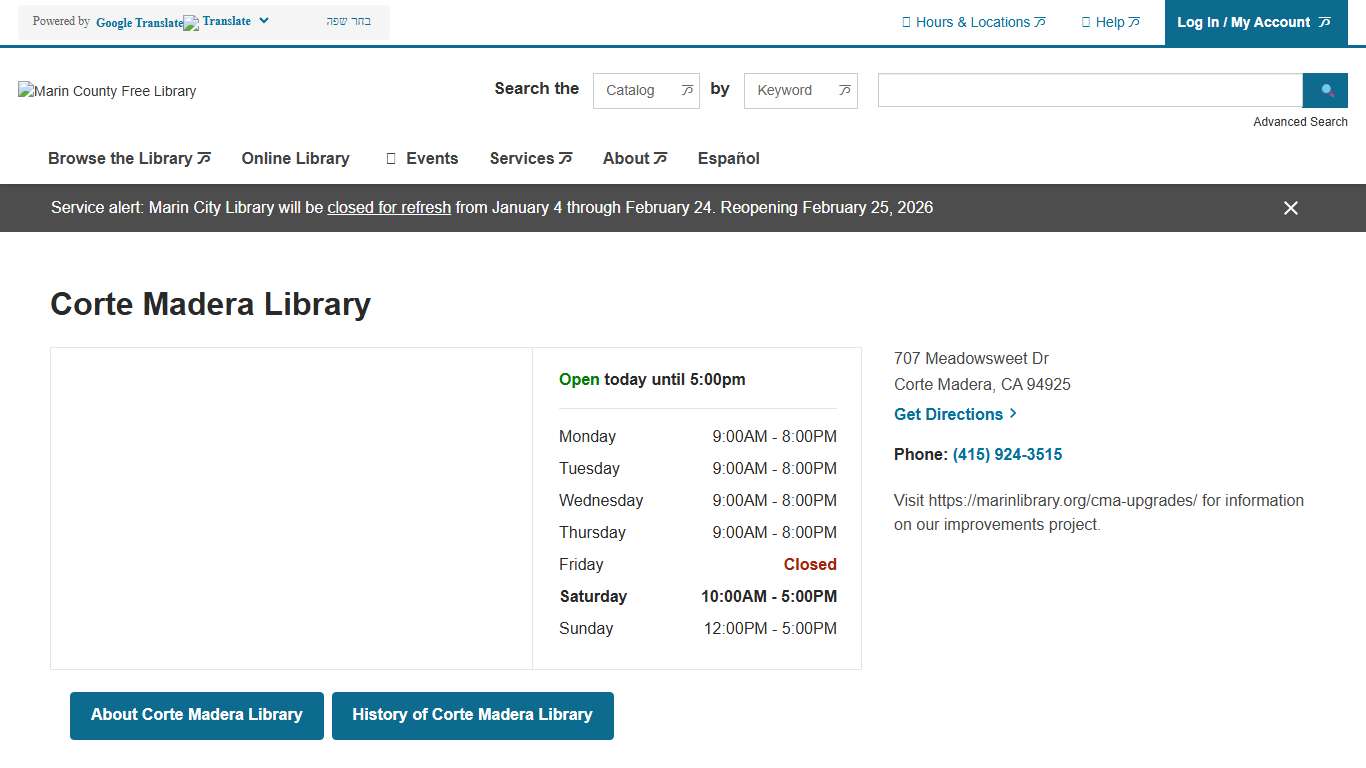Click the search magnifying glass icon
This screenshot has height=768, width=1366.
coord(1325,90)
